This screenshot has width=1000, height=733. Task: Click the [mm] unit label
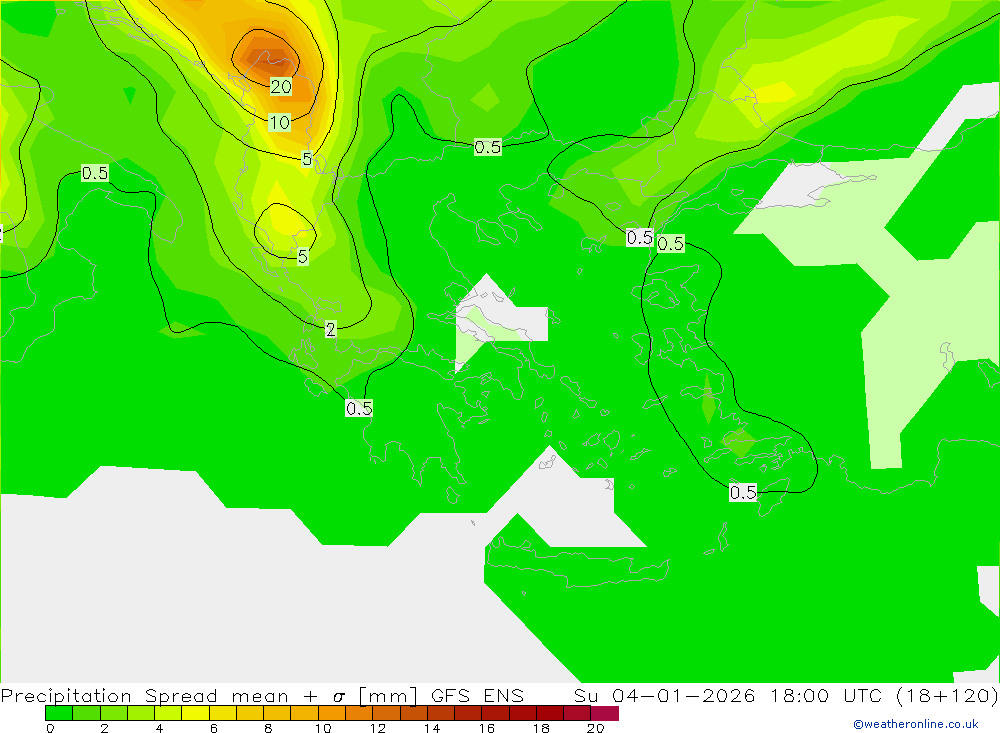coord(388,696)
